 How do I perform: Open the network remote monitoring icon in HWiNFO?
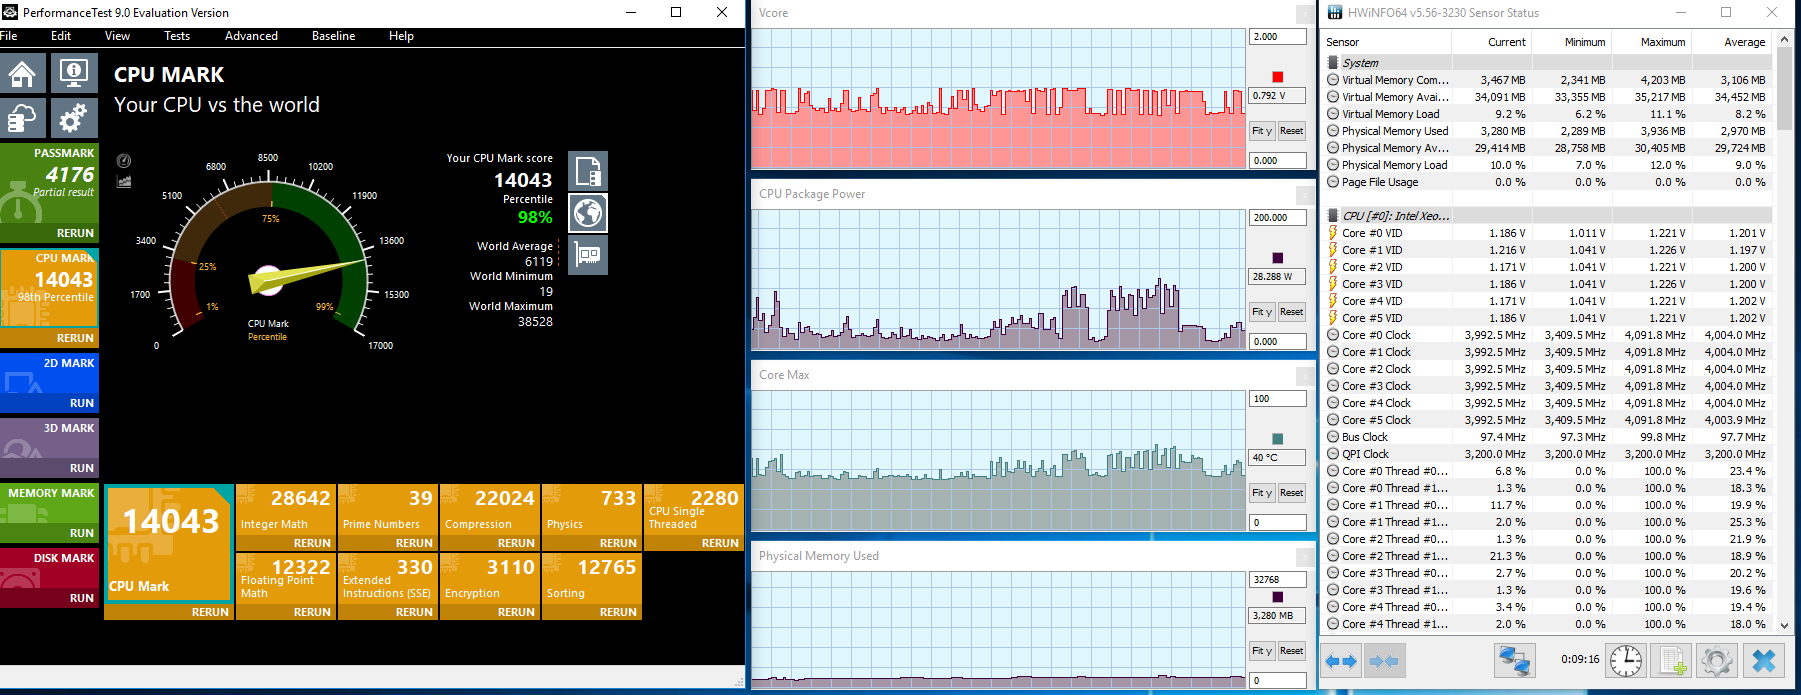1515,660
